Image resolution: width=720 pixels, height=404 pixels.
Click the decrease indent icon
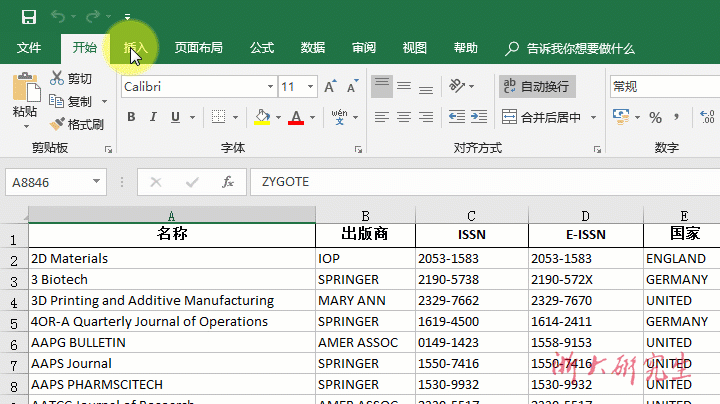(457, 117)
